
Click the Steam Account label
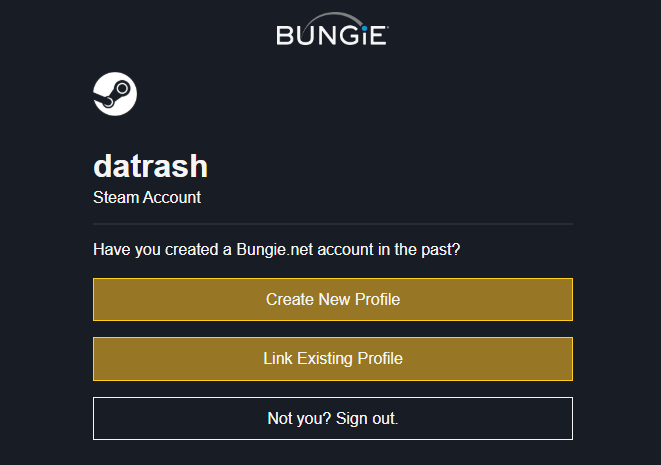tap(147, 198)
